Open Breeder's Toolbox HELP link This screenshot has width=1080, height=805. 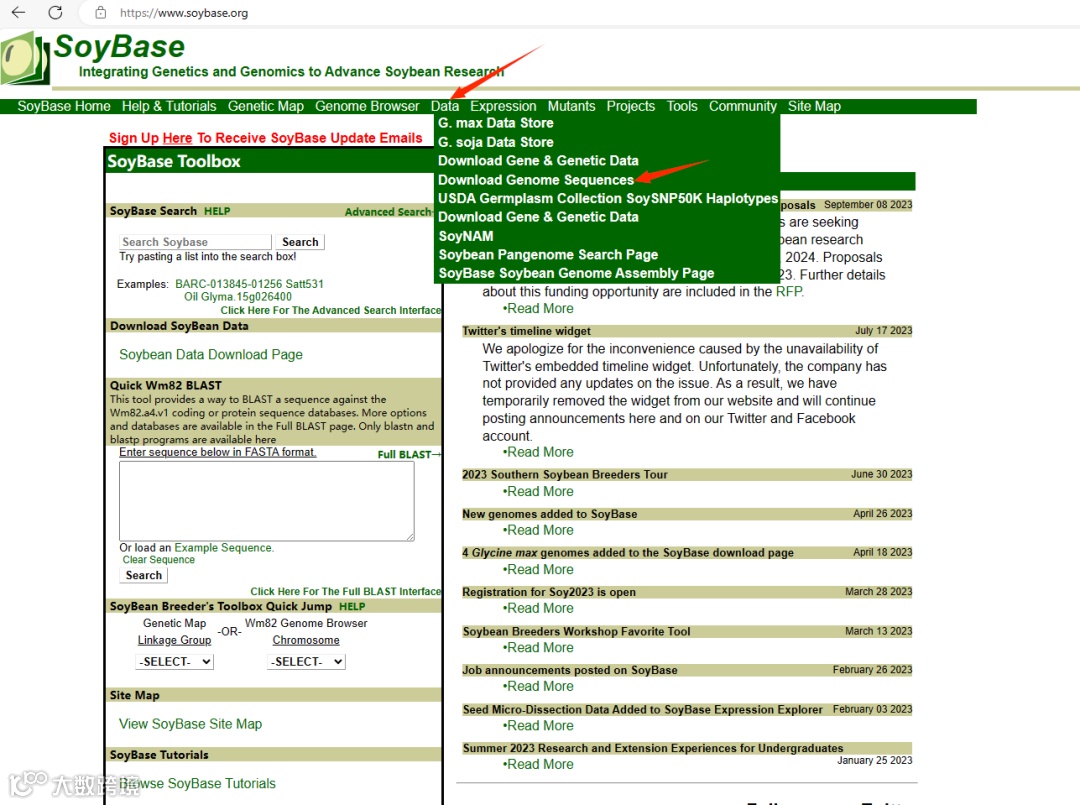coord(352,607)
